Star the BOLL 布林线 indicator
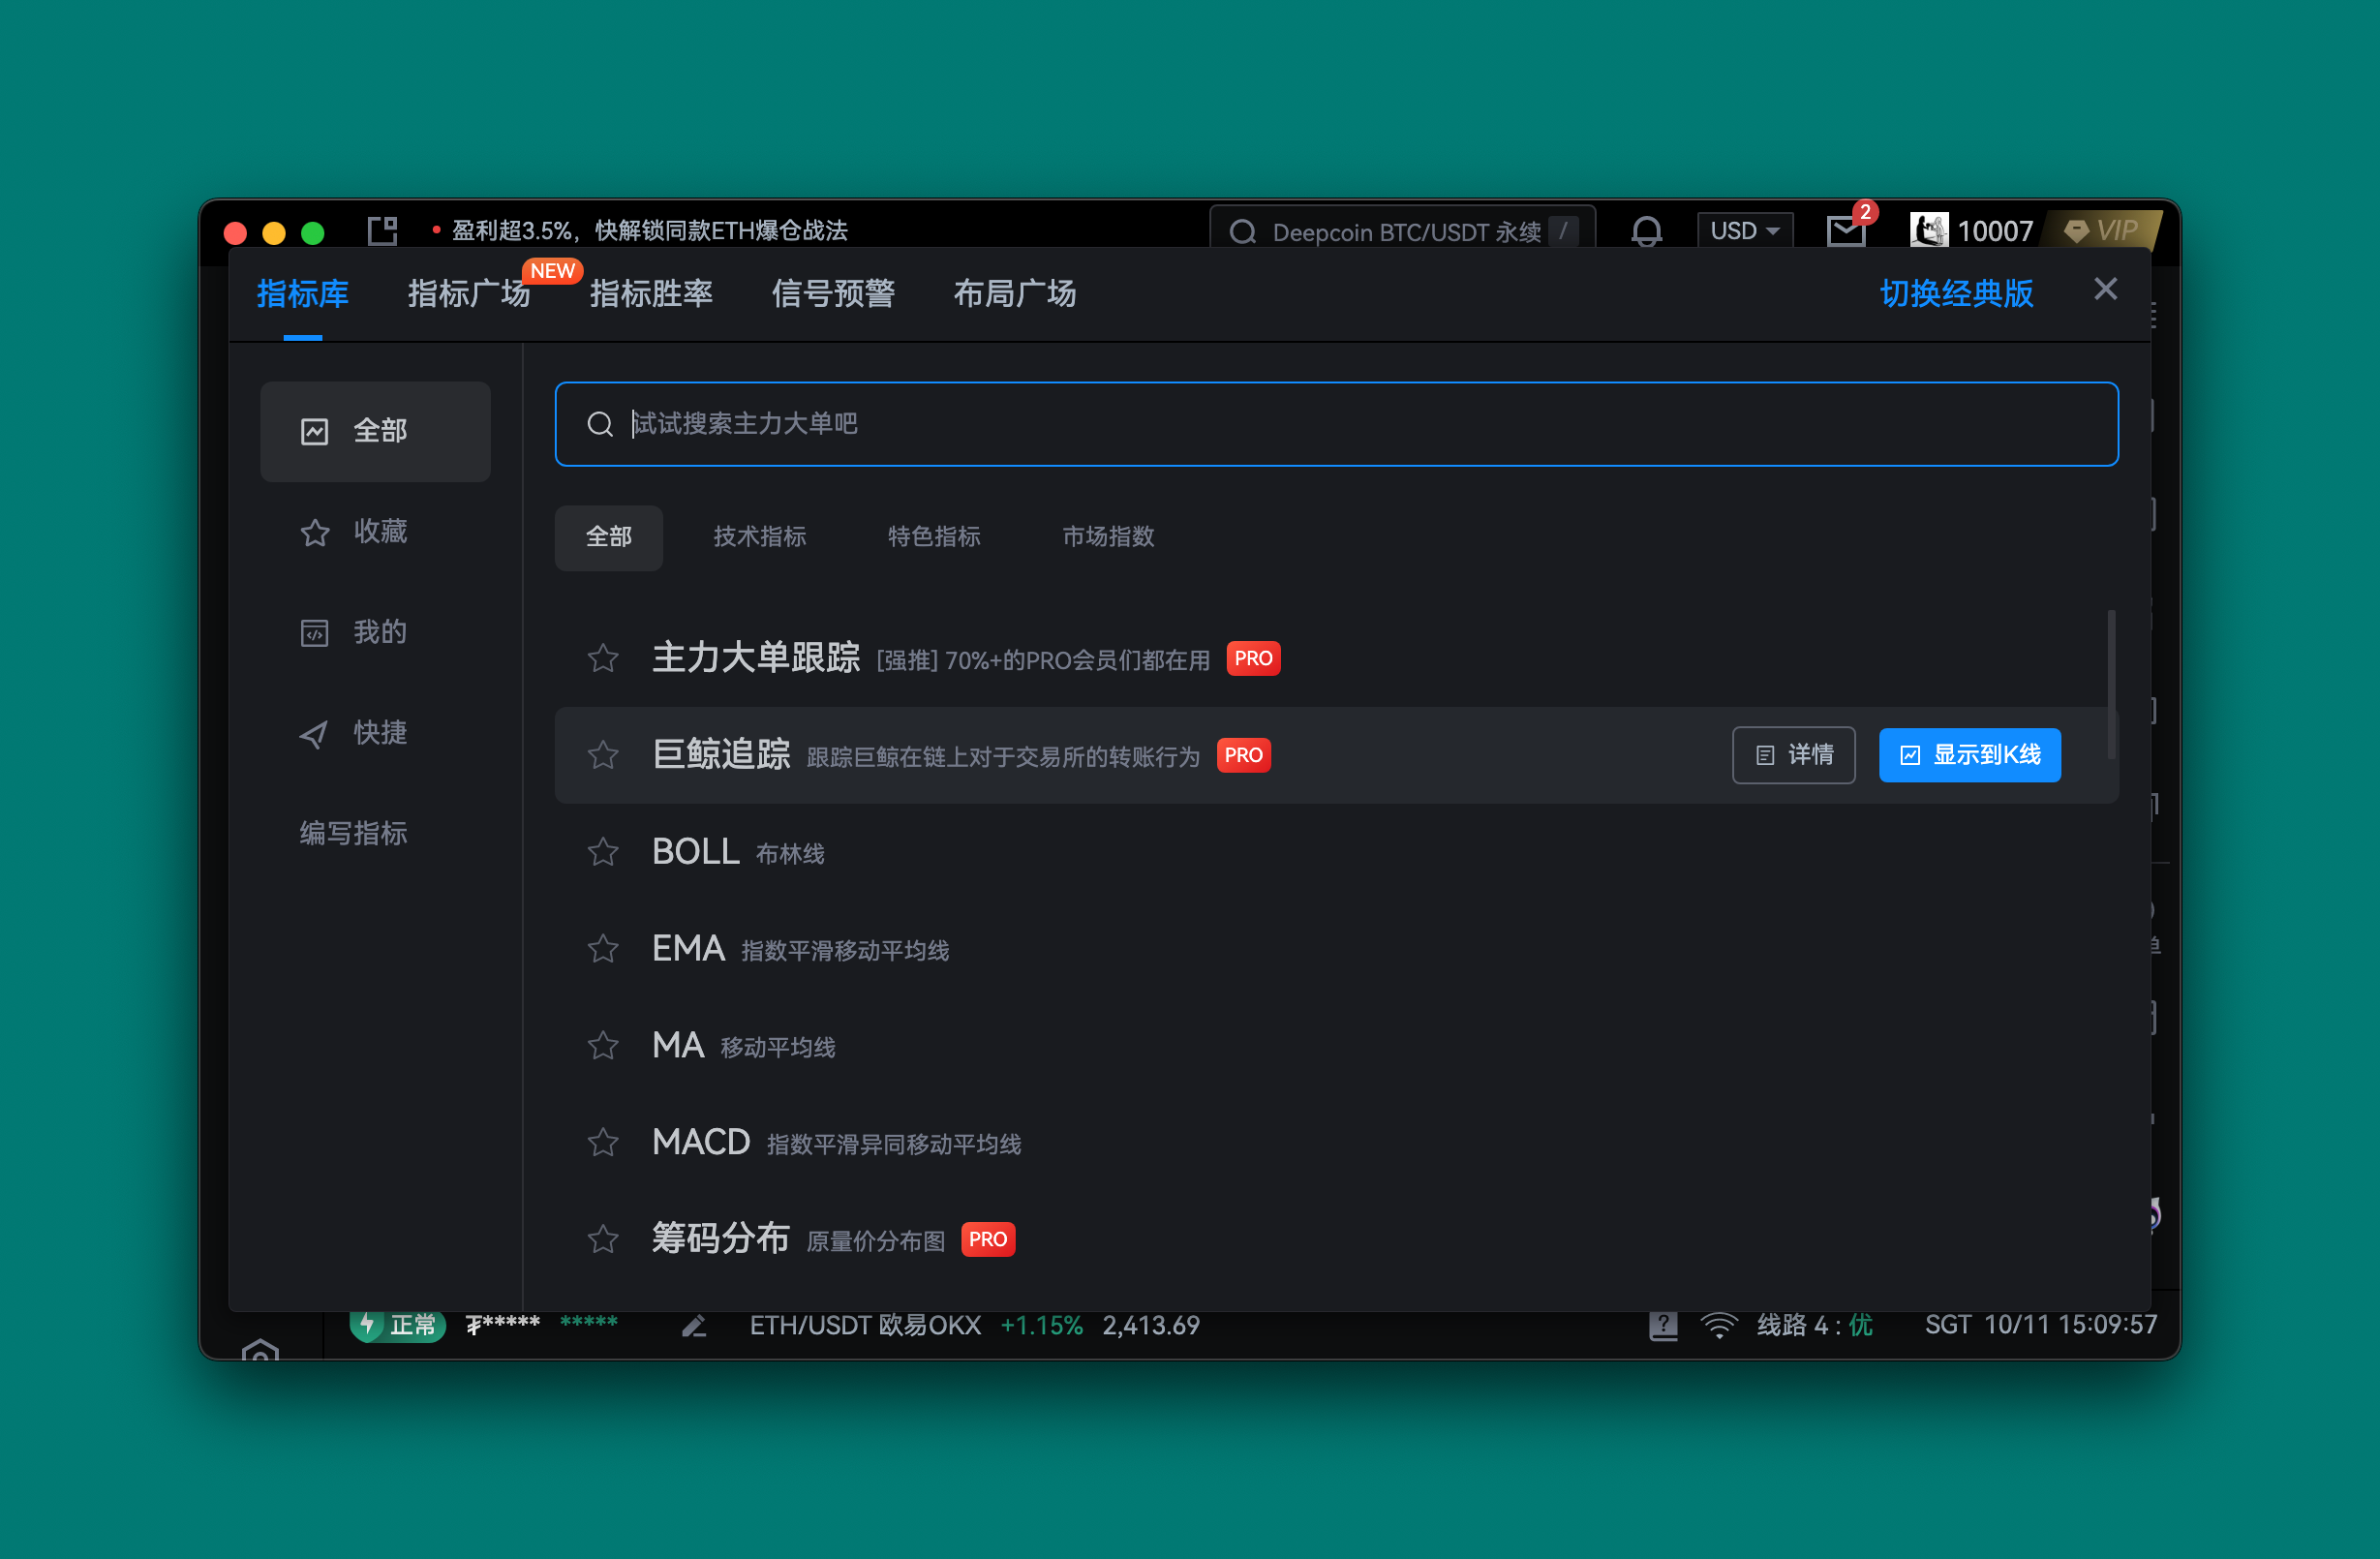The height and width of the screenshot is (1559, 2380). 603,852
